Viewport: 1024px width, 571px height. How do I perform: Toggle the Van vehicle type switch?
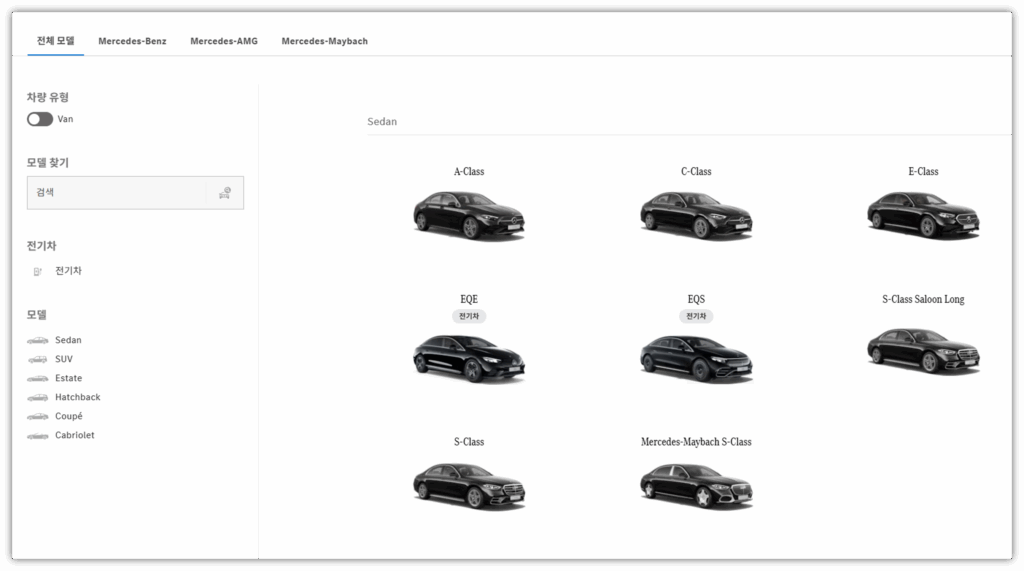tap(40, 119)
